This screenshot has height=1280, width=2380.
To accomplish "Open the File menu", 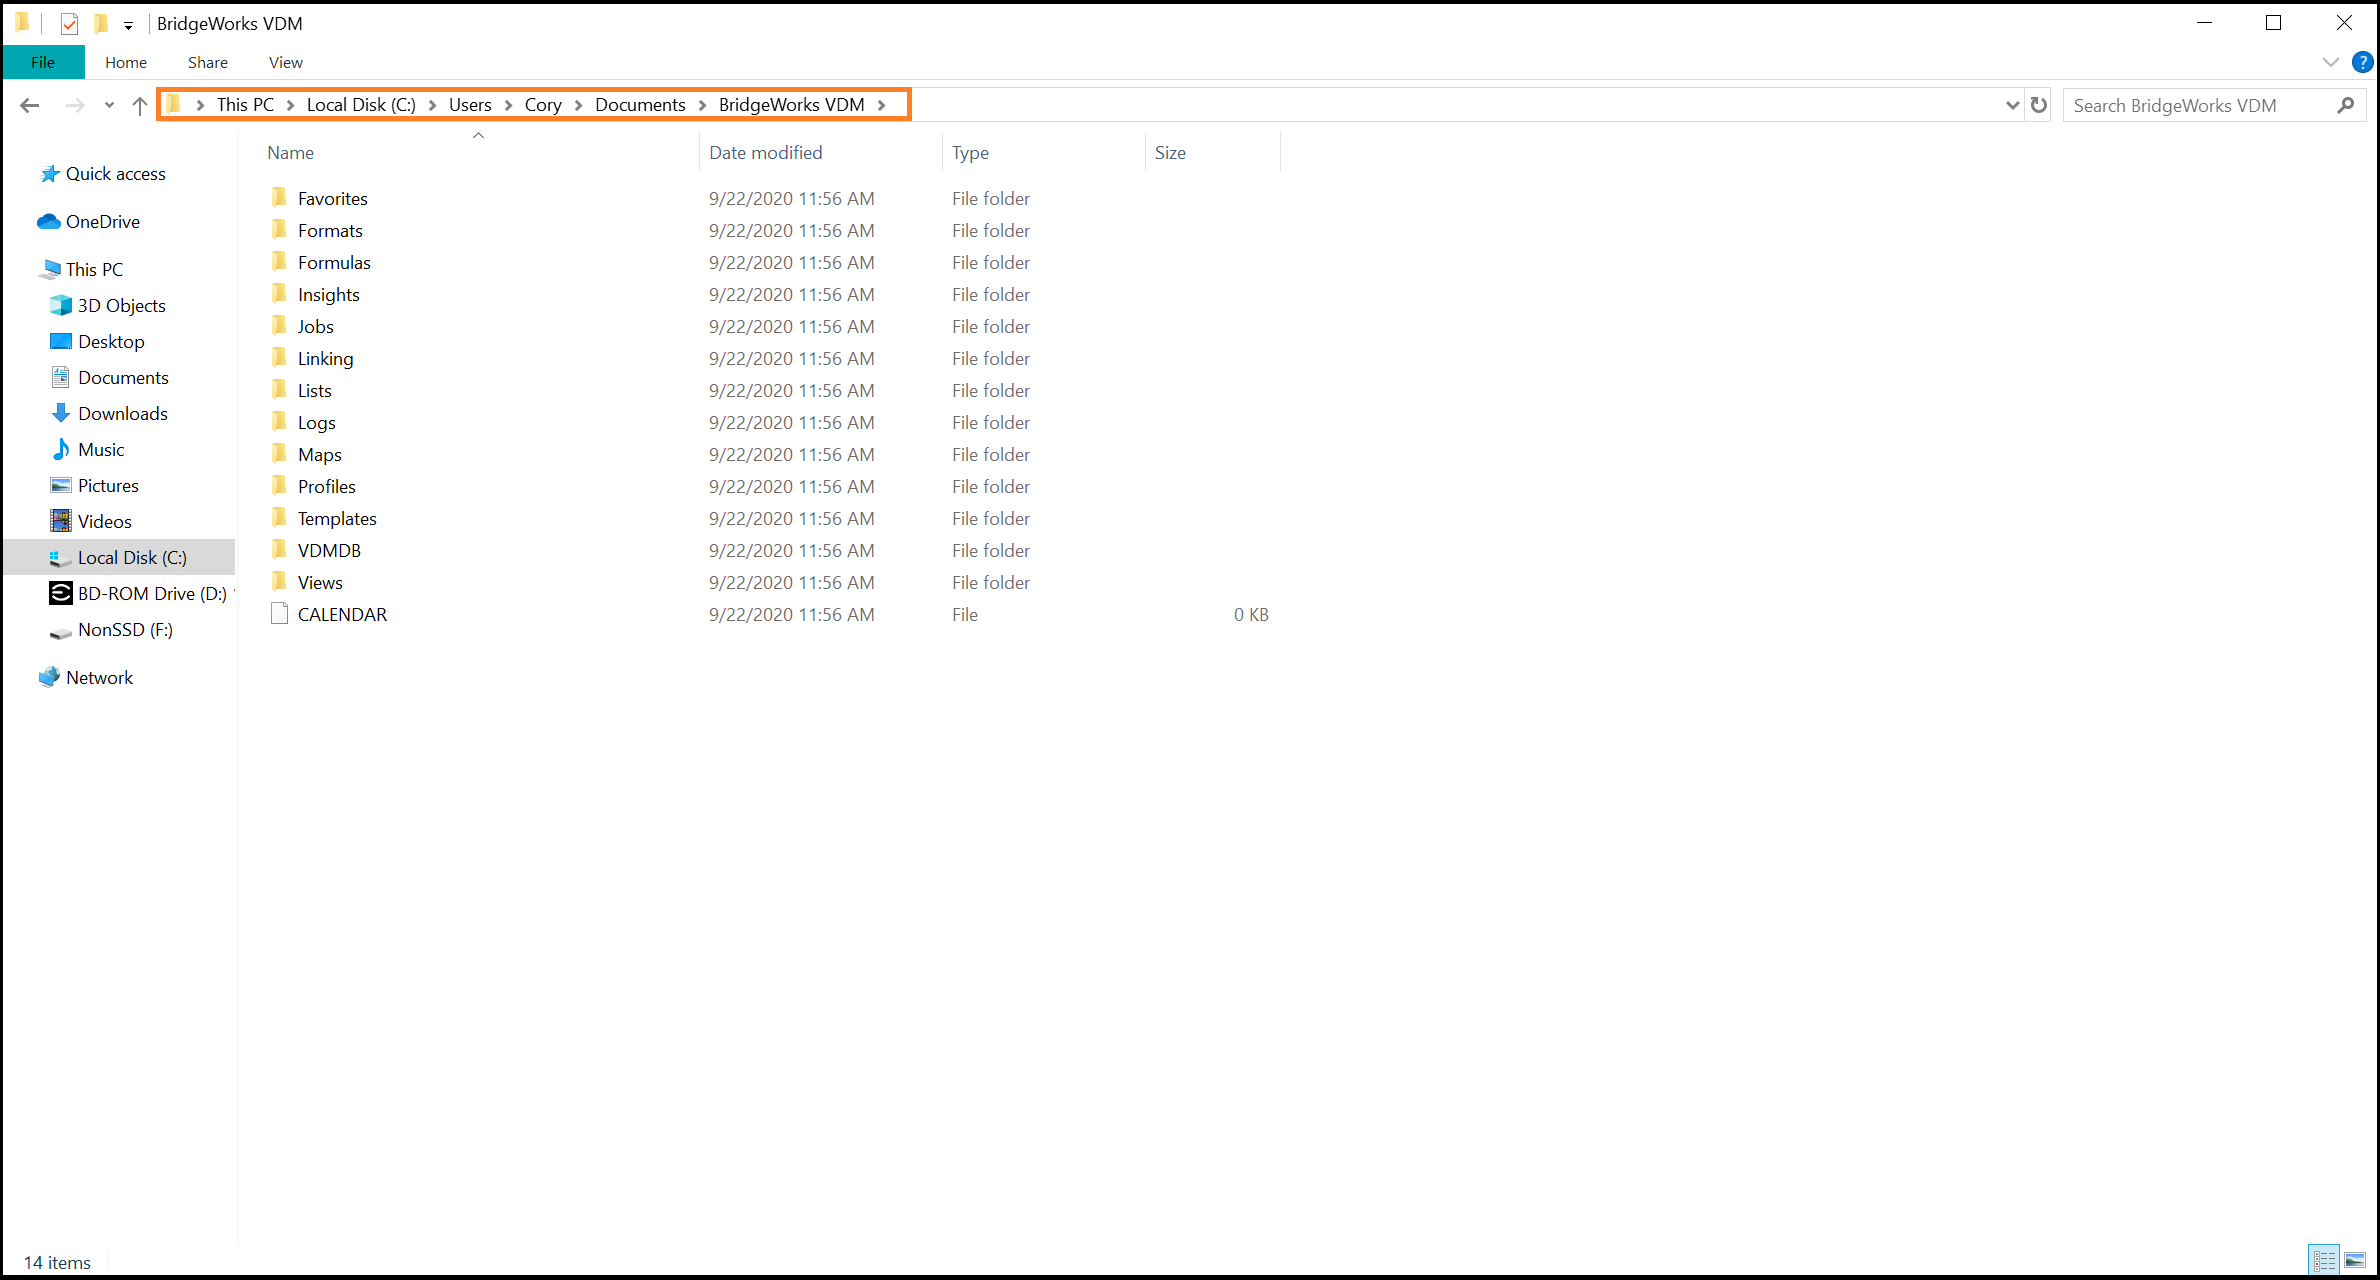I will pyautogui.click(x=43, y=61).
